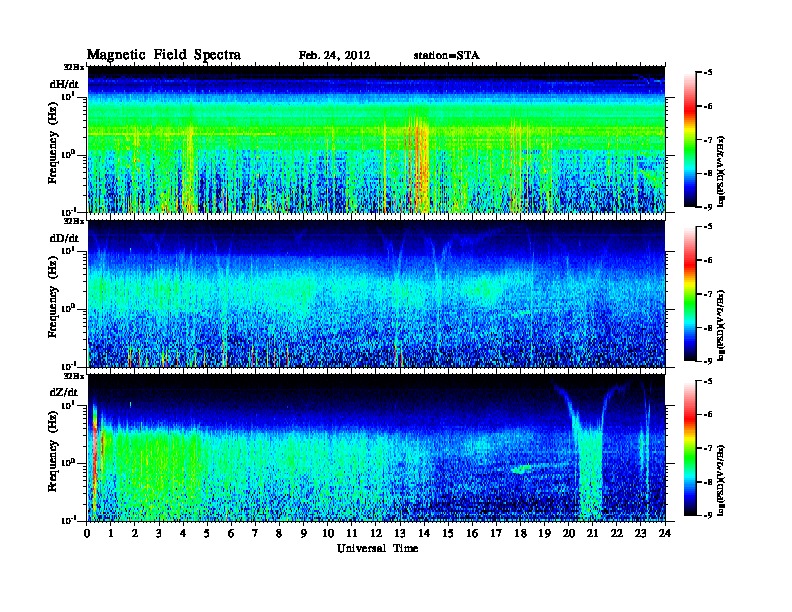Click hour tick label 14 on time axis

[x=424, y=534]
